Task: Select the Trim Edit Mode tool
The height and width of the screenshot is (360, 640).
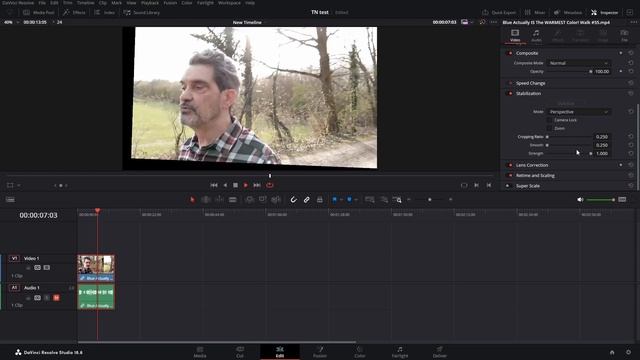Action: point(206,200)
